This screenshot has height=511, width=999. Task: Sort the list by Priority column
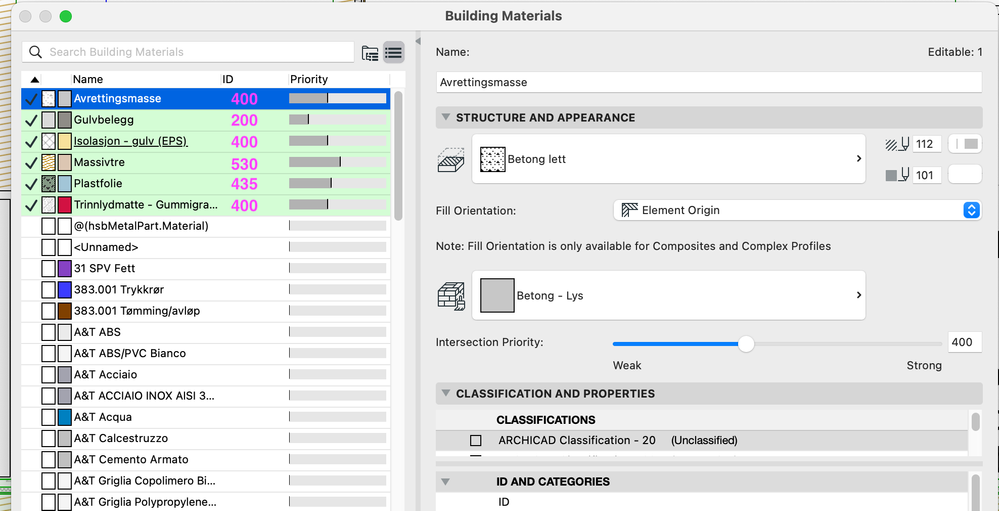pos(309,79)
